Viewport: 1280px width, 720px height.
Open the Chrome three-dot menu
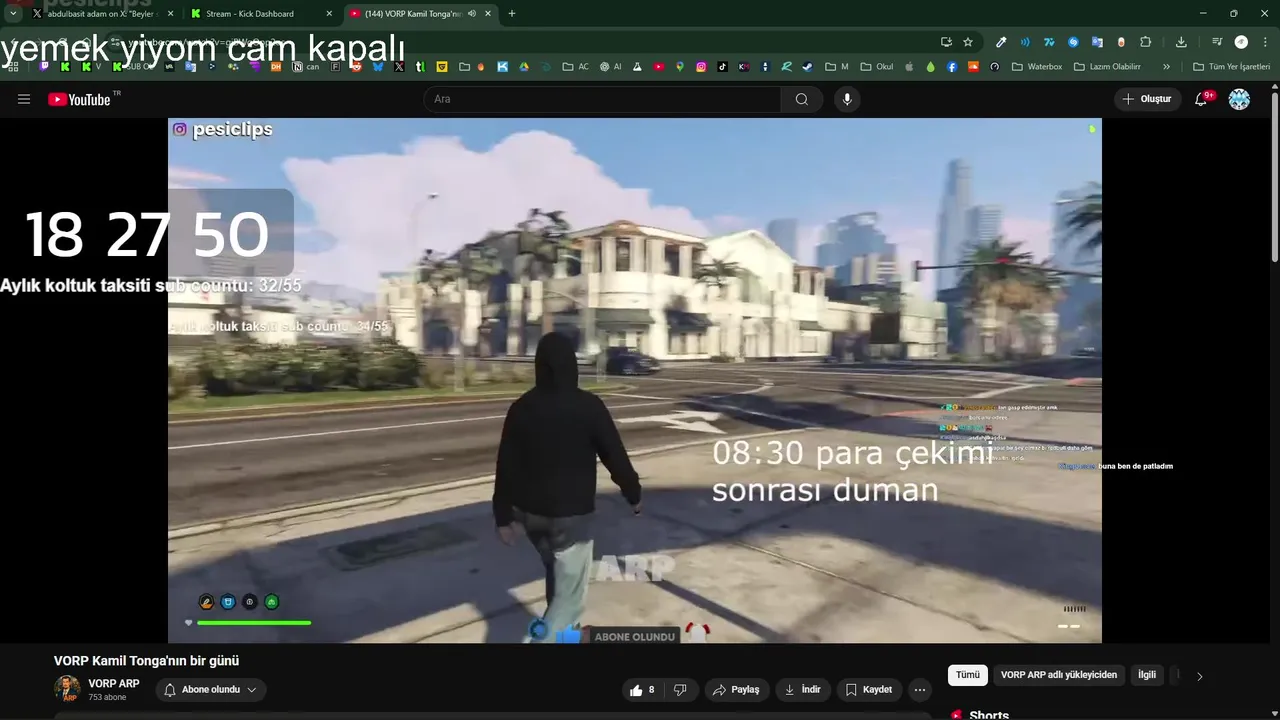[1265, 42]
